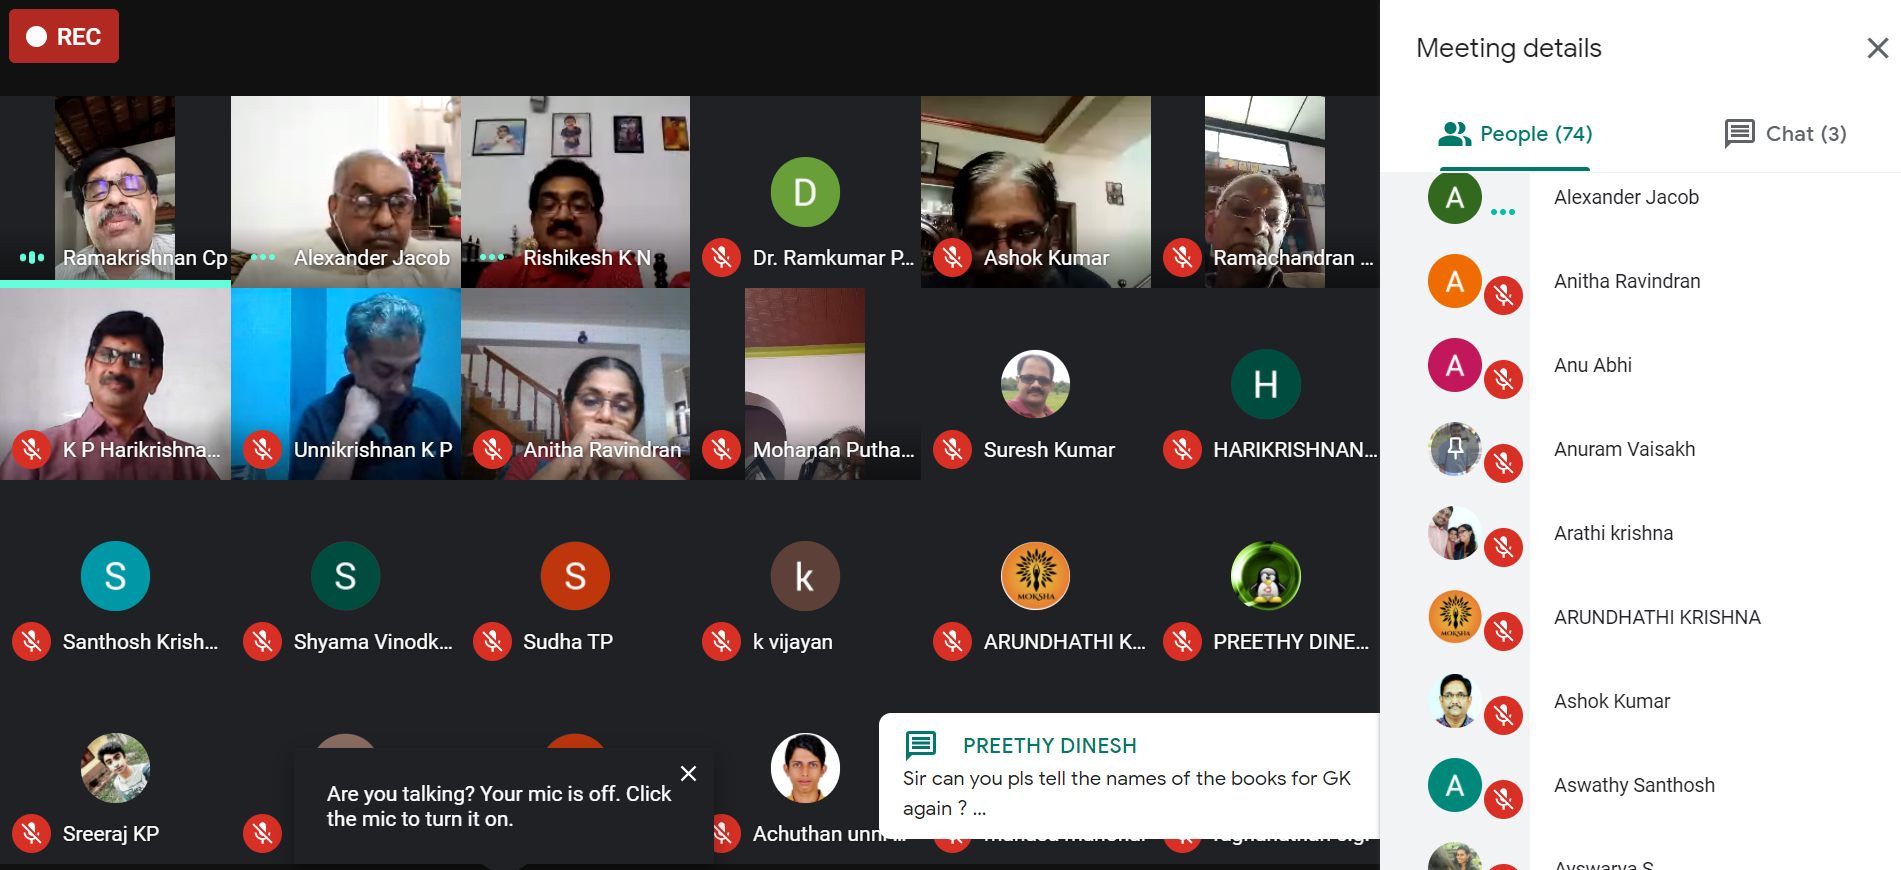Click muted mic icon beside Aswathy Santhosh
Image resolution: width=1901 pixels, height=870 pixels.
(1503, 799)
